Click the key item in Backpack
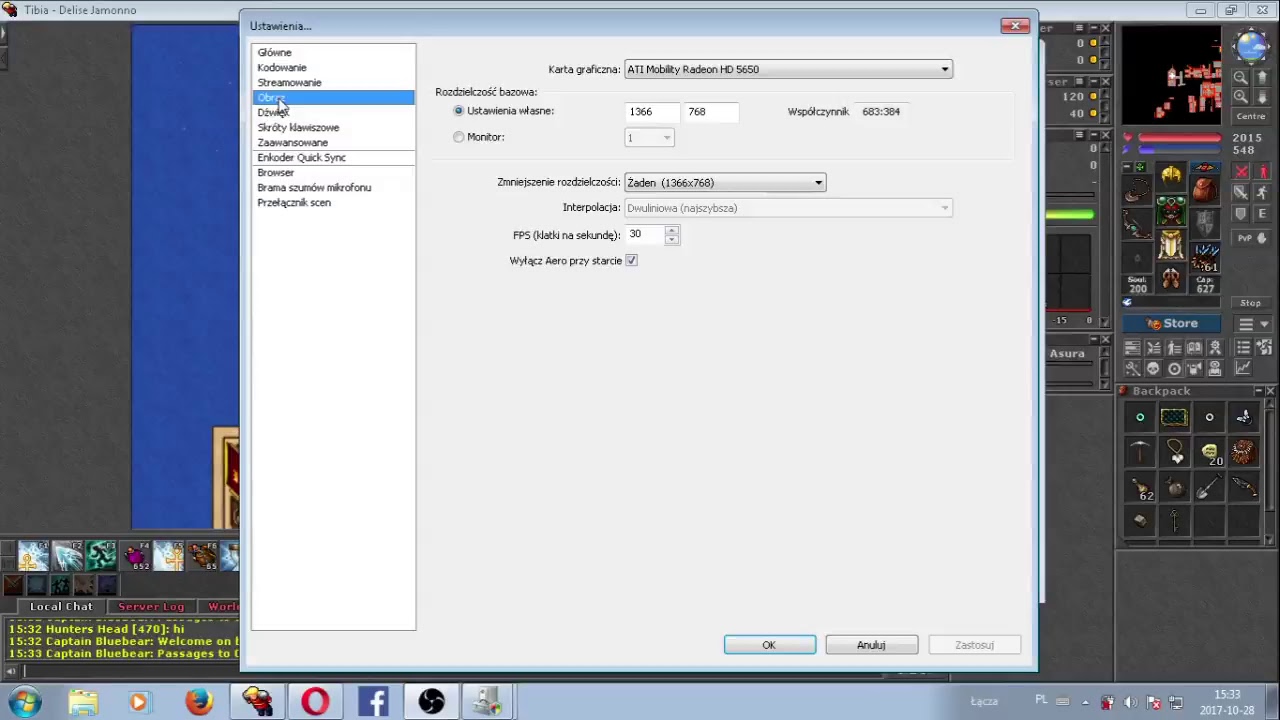 (x=1175, y=522)
